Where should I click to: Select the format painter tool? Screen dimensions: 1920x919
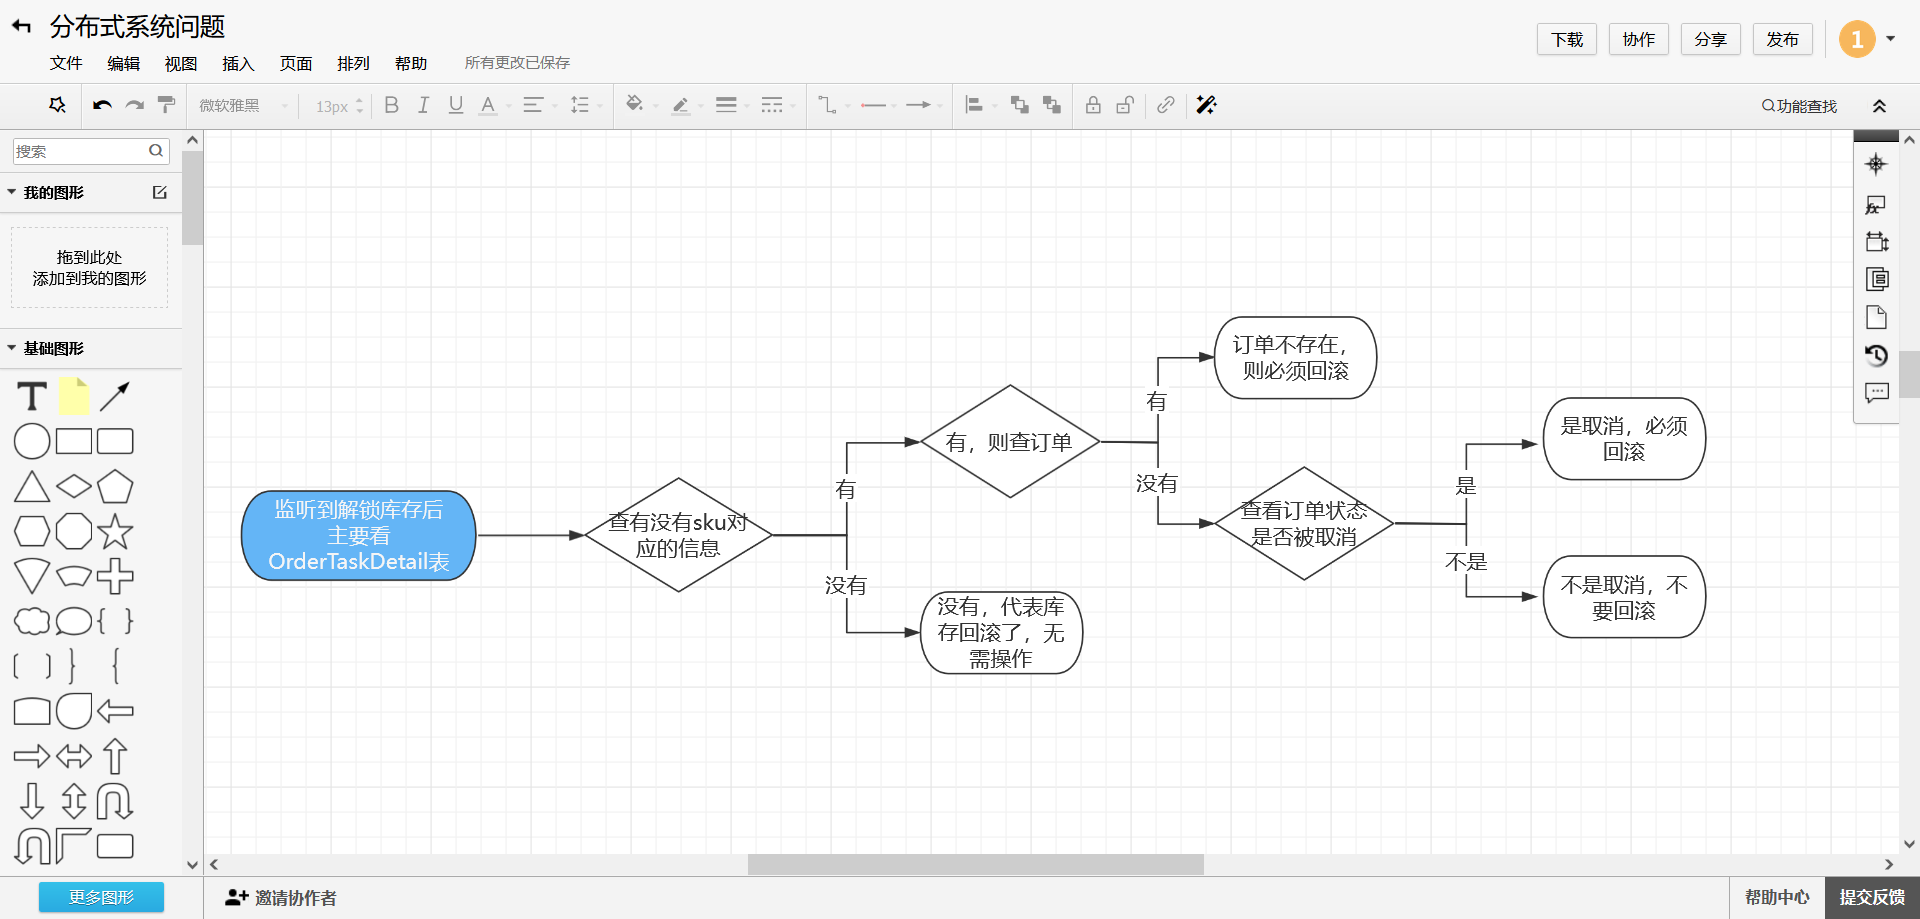click(x=167, y=105)
